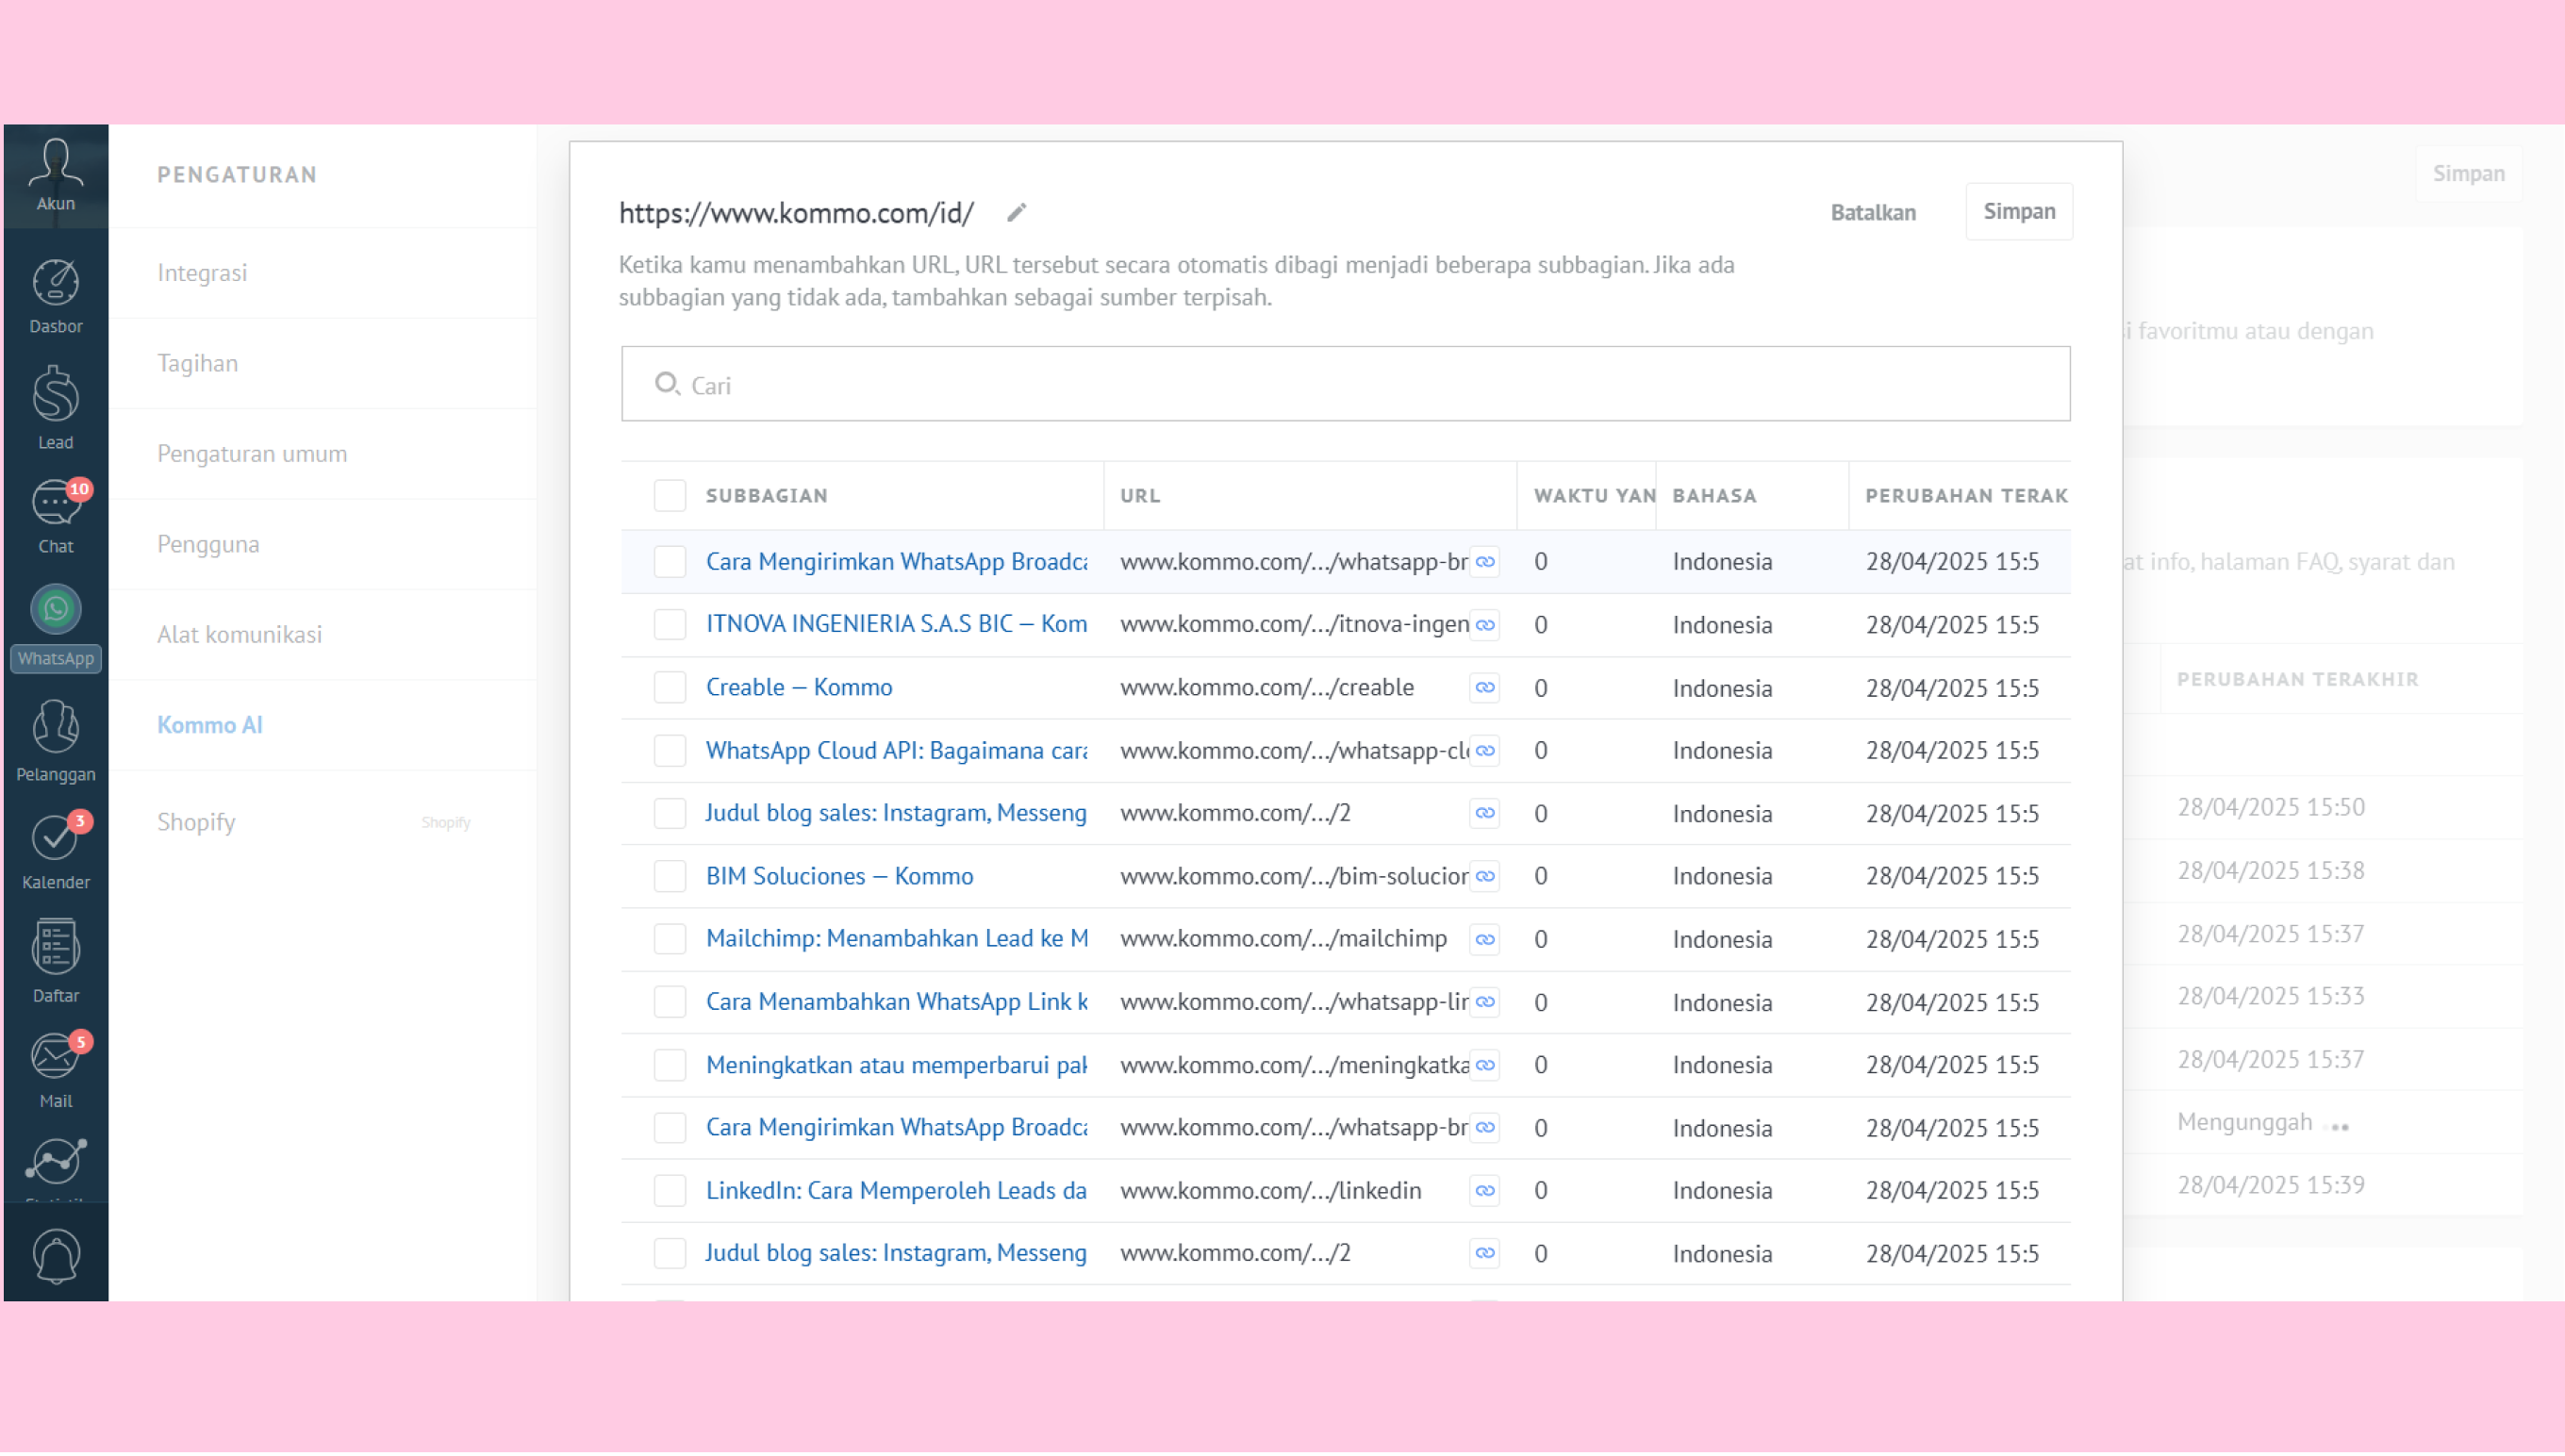The width and height of the screenshot is (2565, 1456).
Task: Open link icon for Meningkatkan atau memperbarui row
Action: pyautogui.click(x=1485, y=1066)
